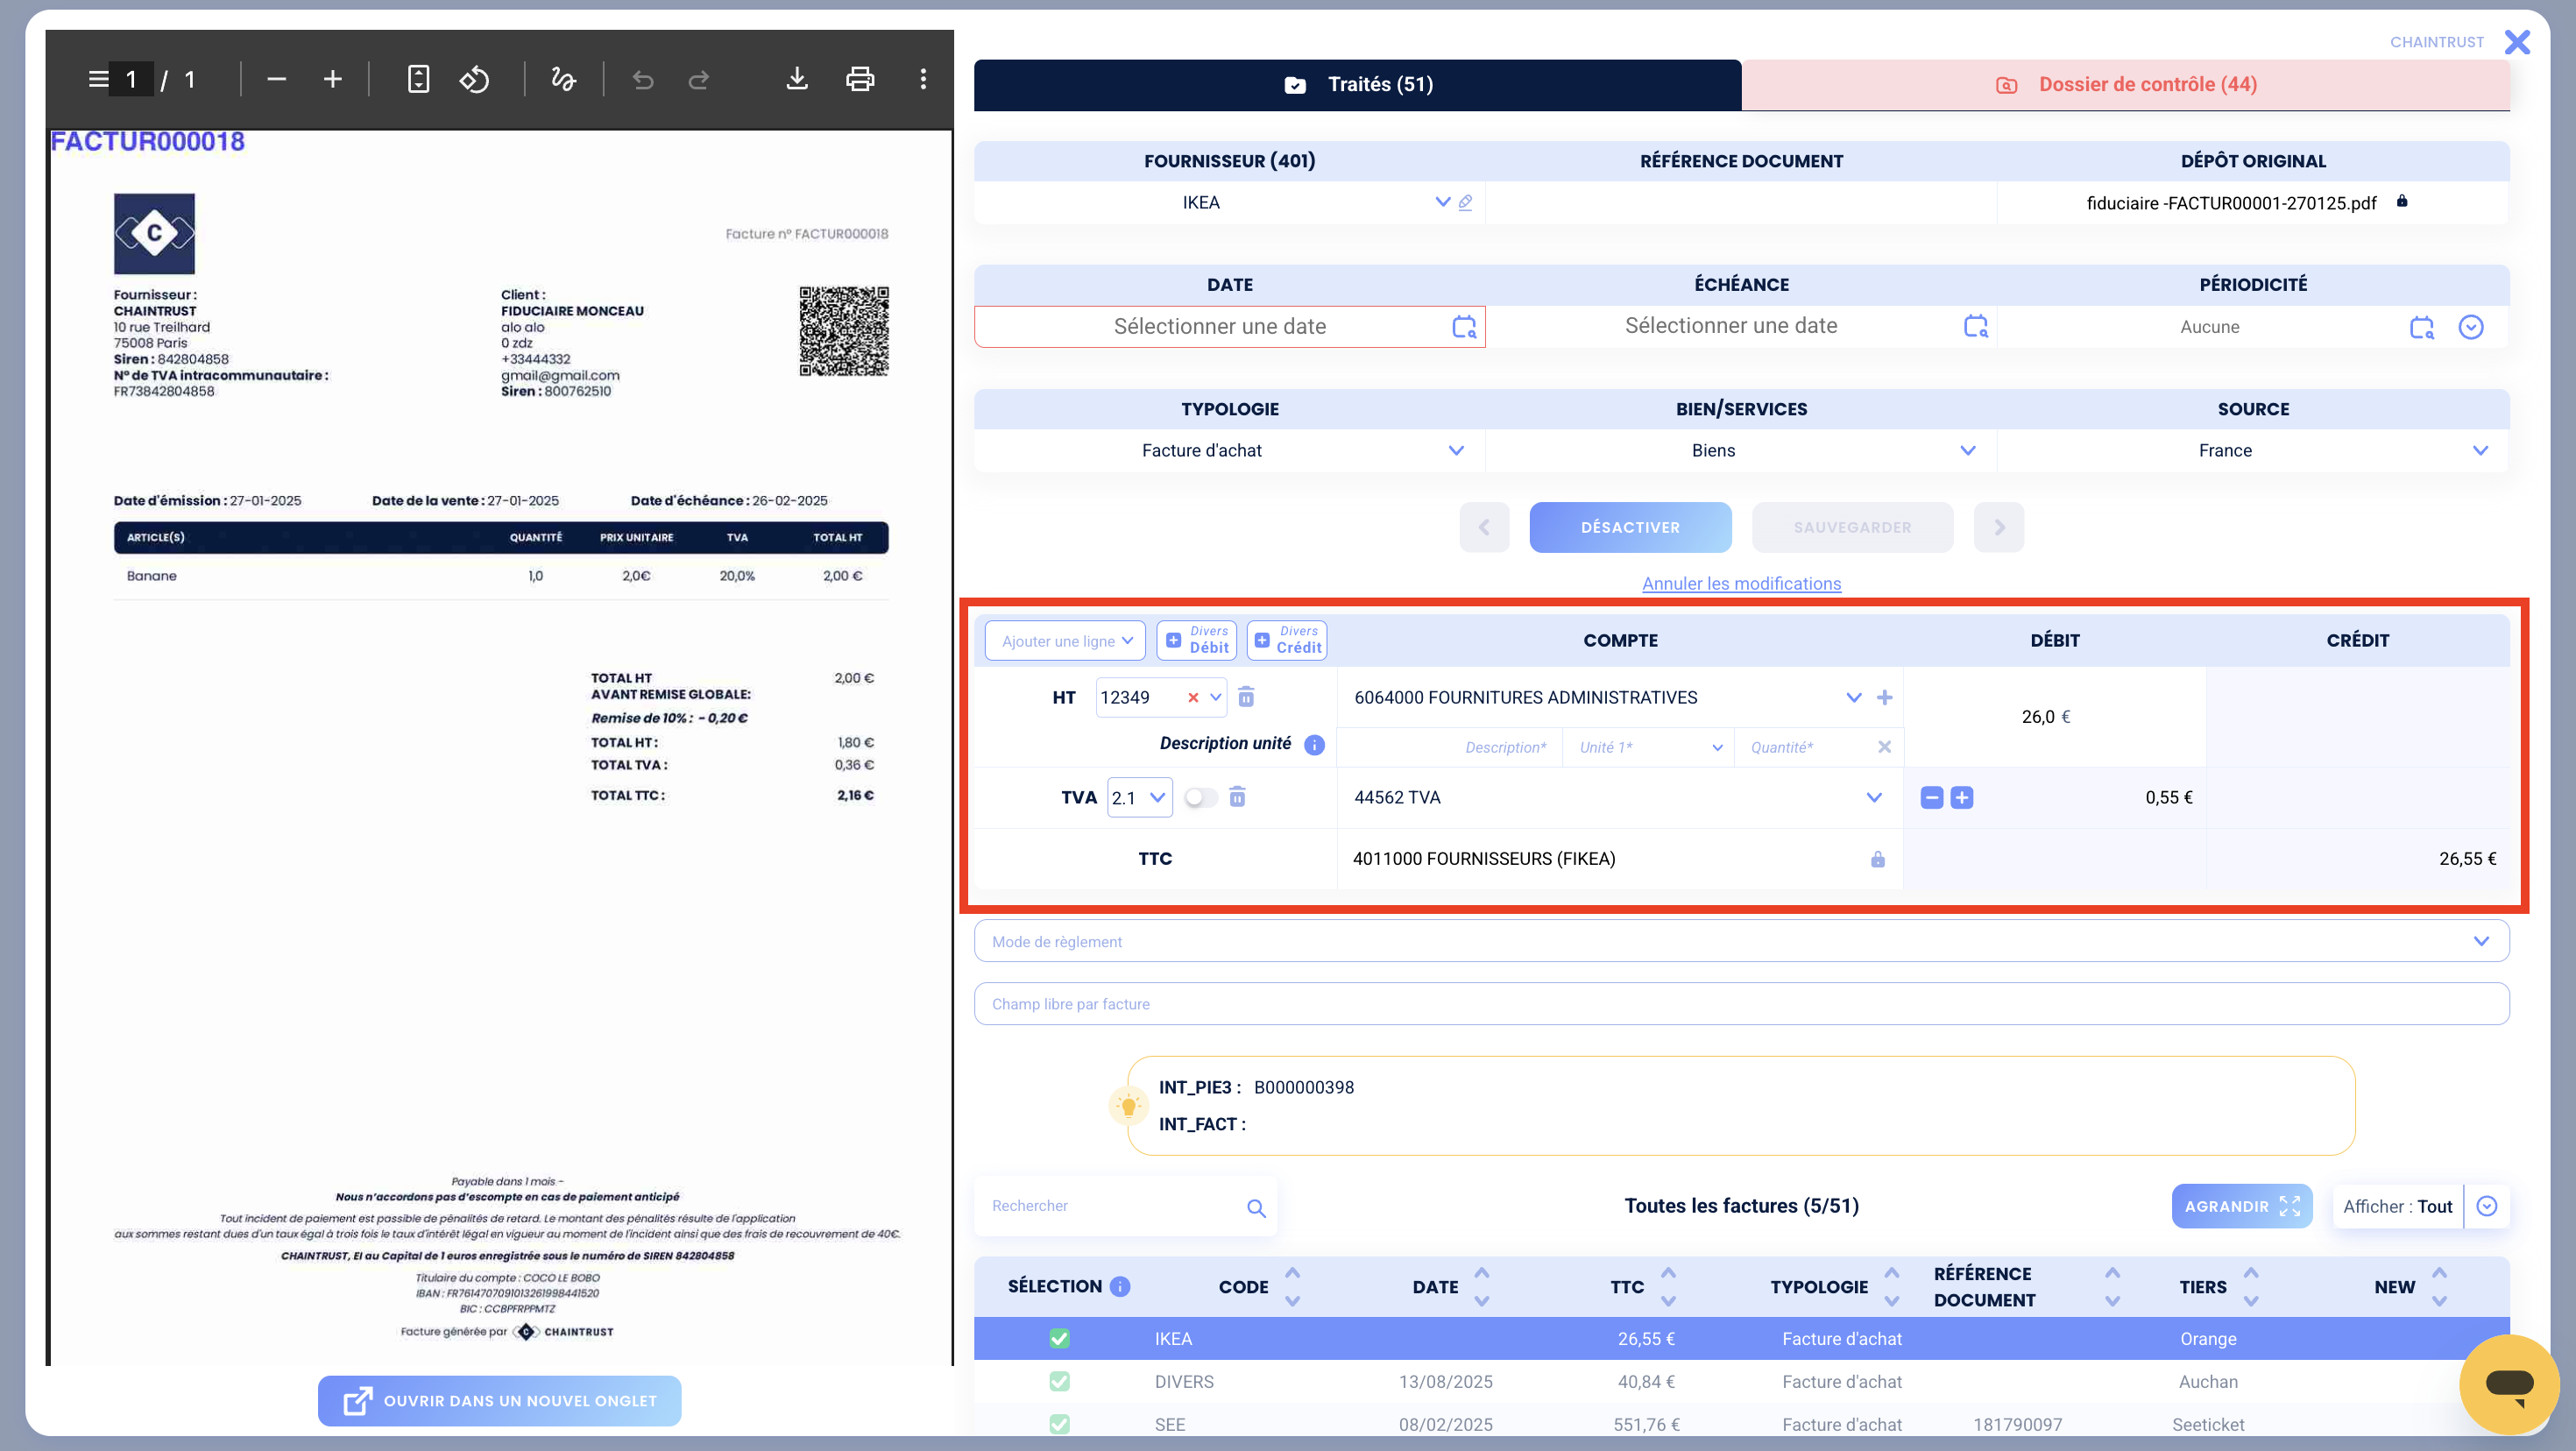Open the chat support bubble
Image resolution: width=2576 pixels, height=1451 pixels.
(2508, 1384)
